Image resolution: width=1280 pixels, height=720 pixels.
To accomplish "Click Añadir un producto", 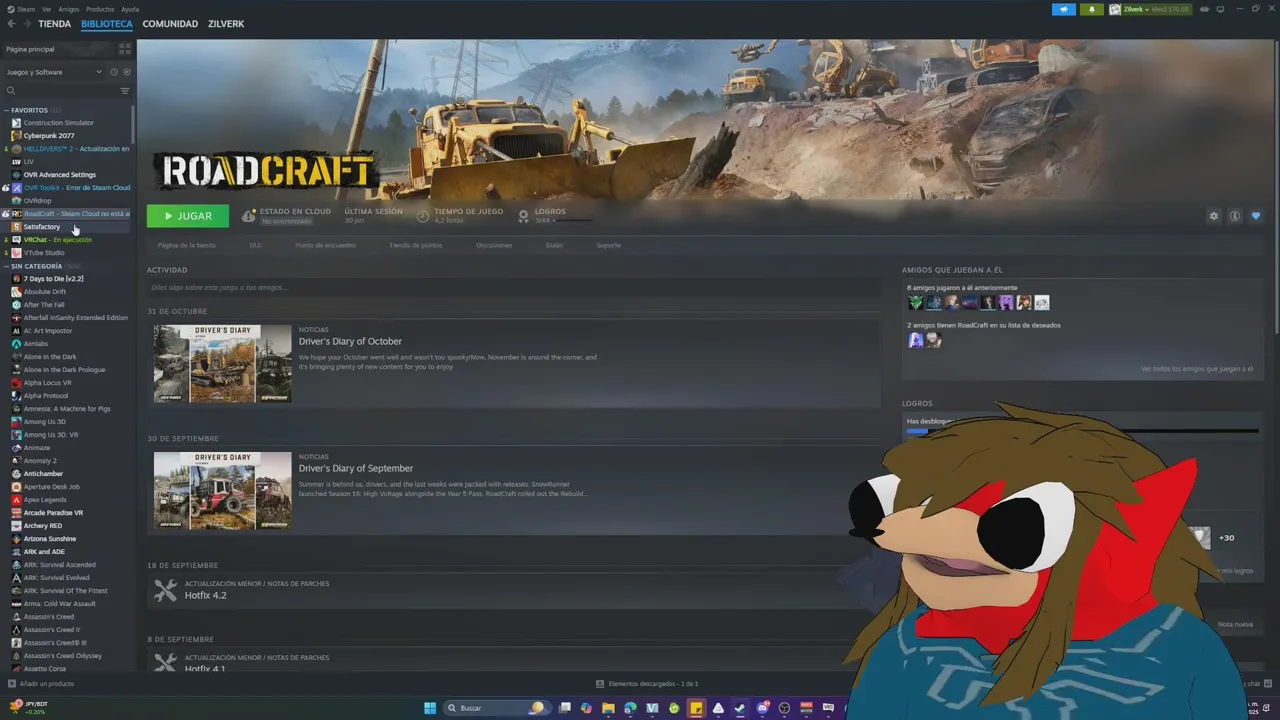I will pyautogui.click(x=41, y=684).
